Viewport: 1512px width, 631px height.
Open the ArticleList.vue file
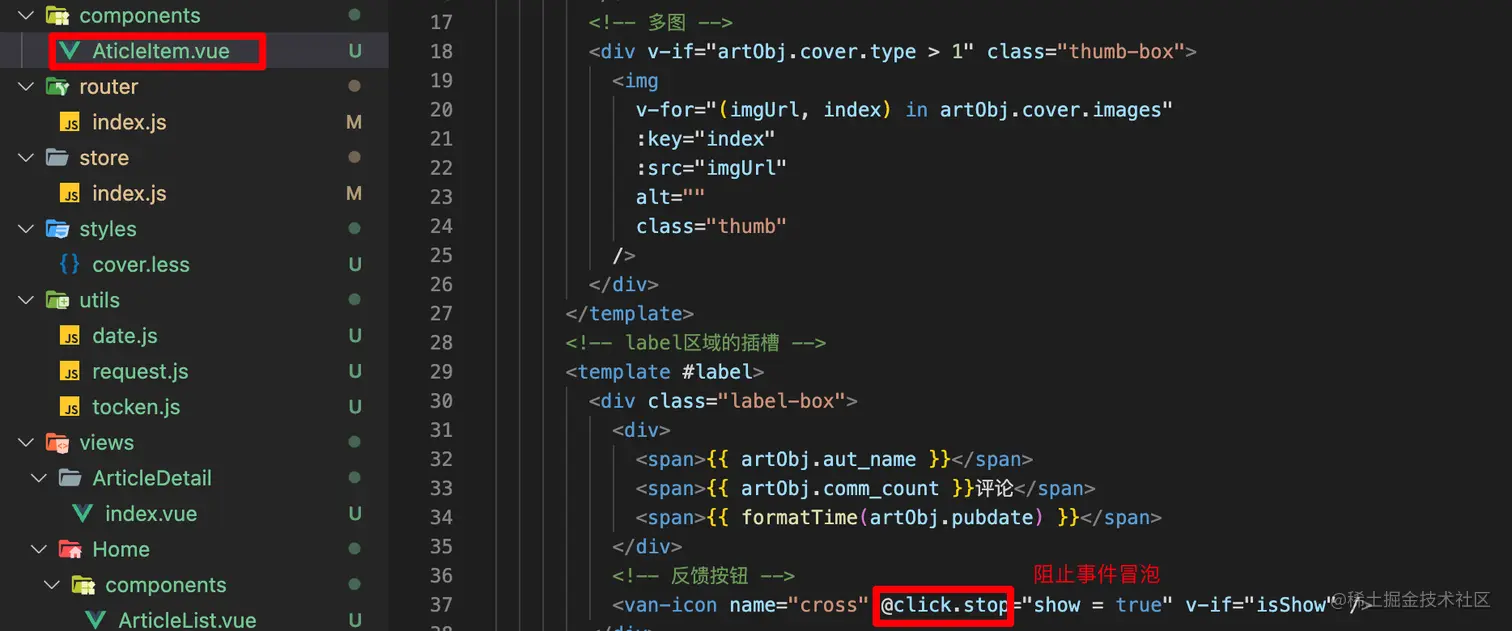(x=187, y=620)
